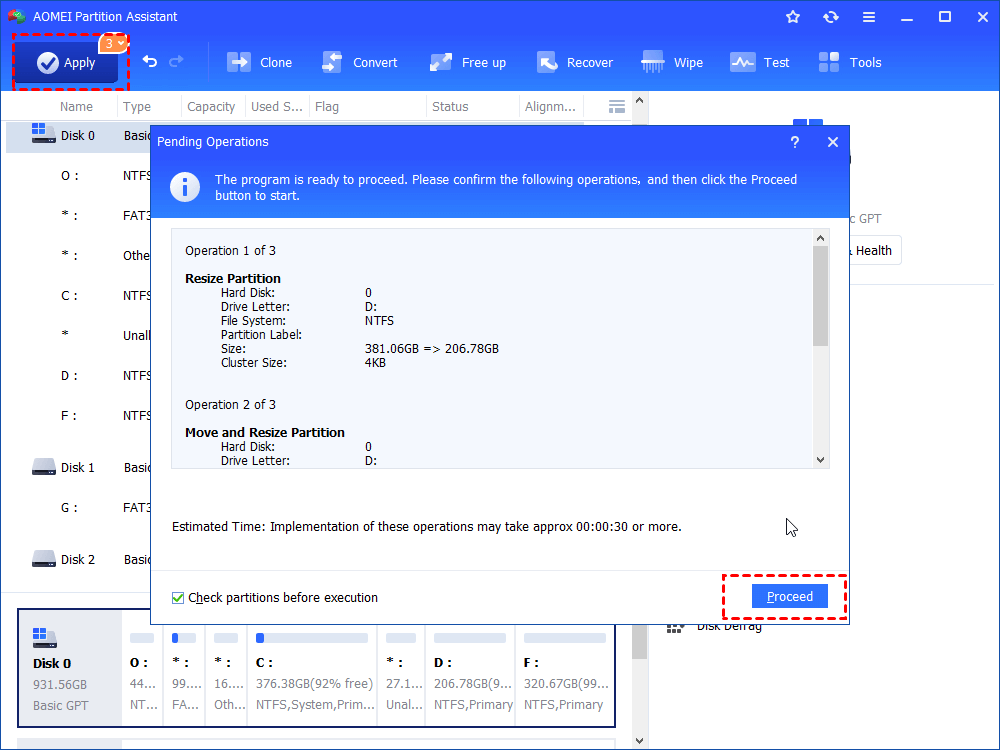Open the Tools menu

pyautogui.click(x=849, y=62)
